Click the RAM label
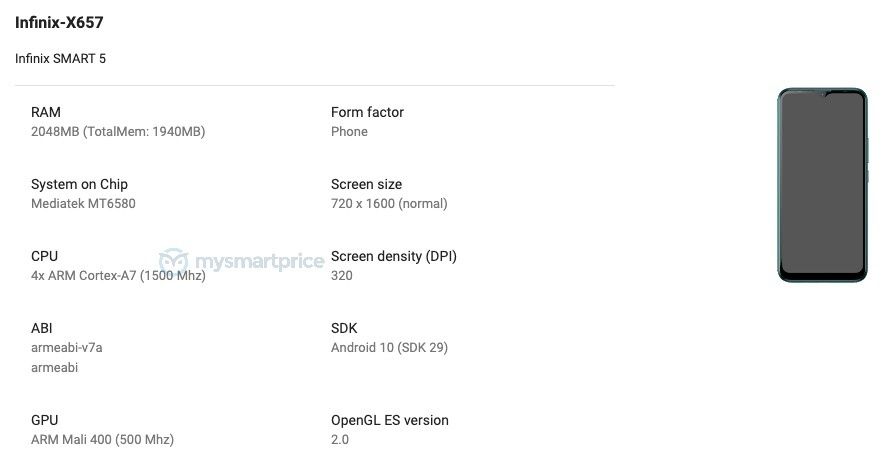Viewport: 885px width, 461px height. point(46,112)
